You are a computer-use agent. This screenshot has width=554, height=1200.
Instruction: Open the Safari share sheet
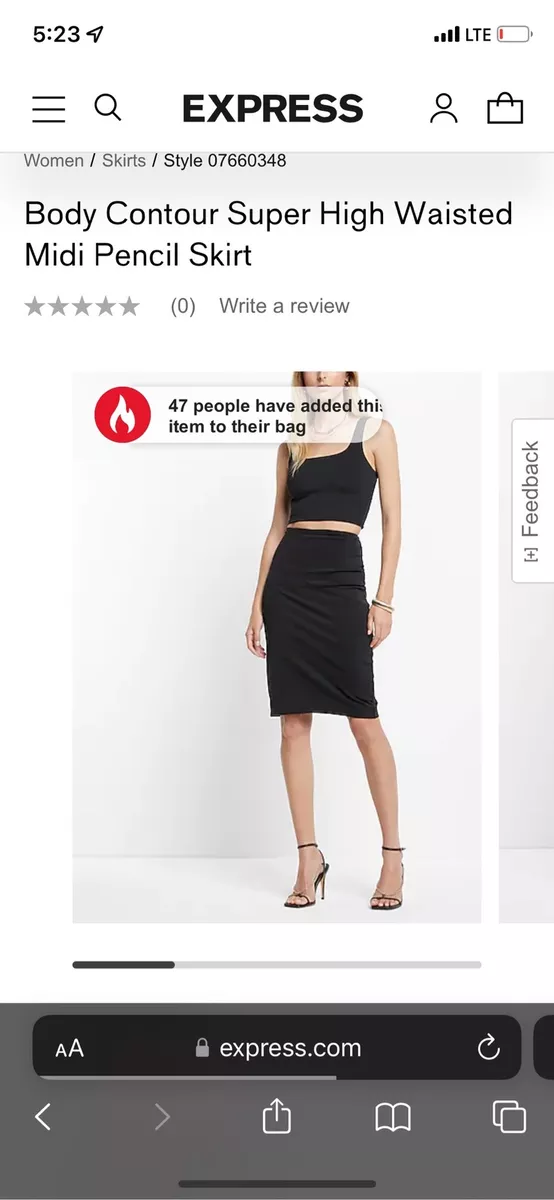click(x=276, y=1115)
